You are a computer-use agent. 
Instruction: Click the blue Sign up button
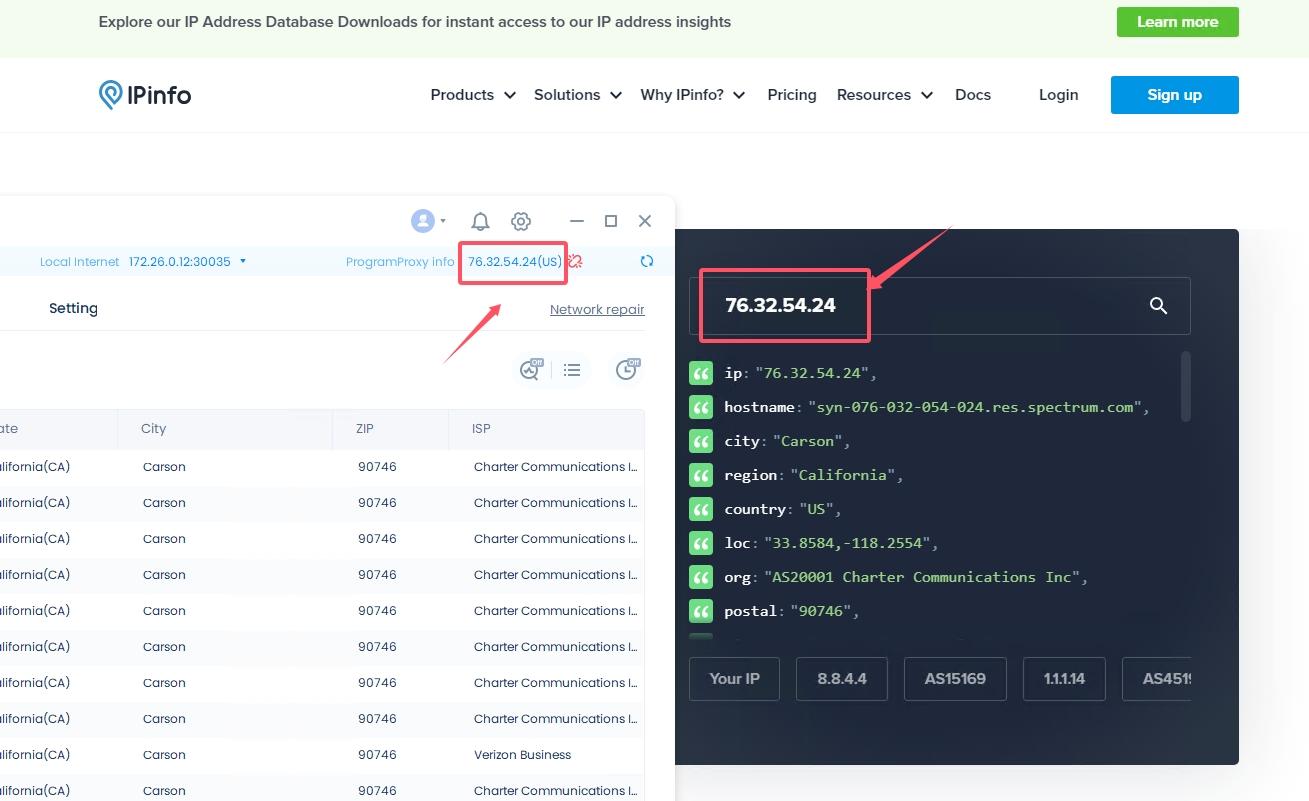point(1174,95)
